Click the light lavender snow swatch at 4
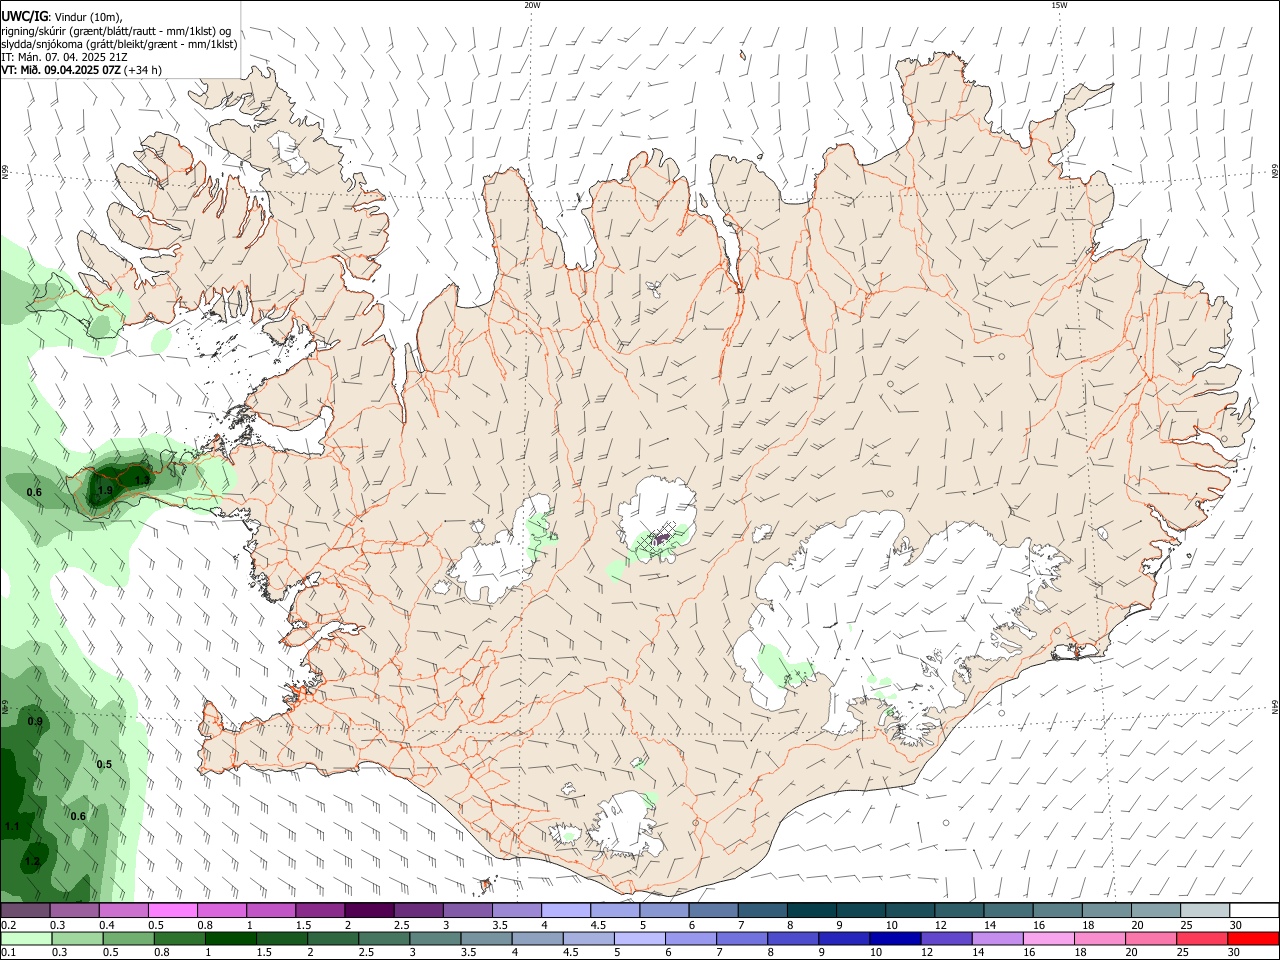The height and width of the screenshot is (960, 1280). pyautogui.click(x=565, y=911)
